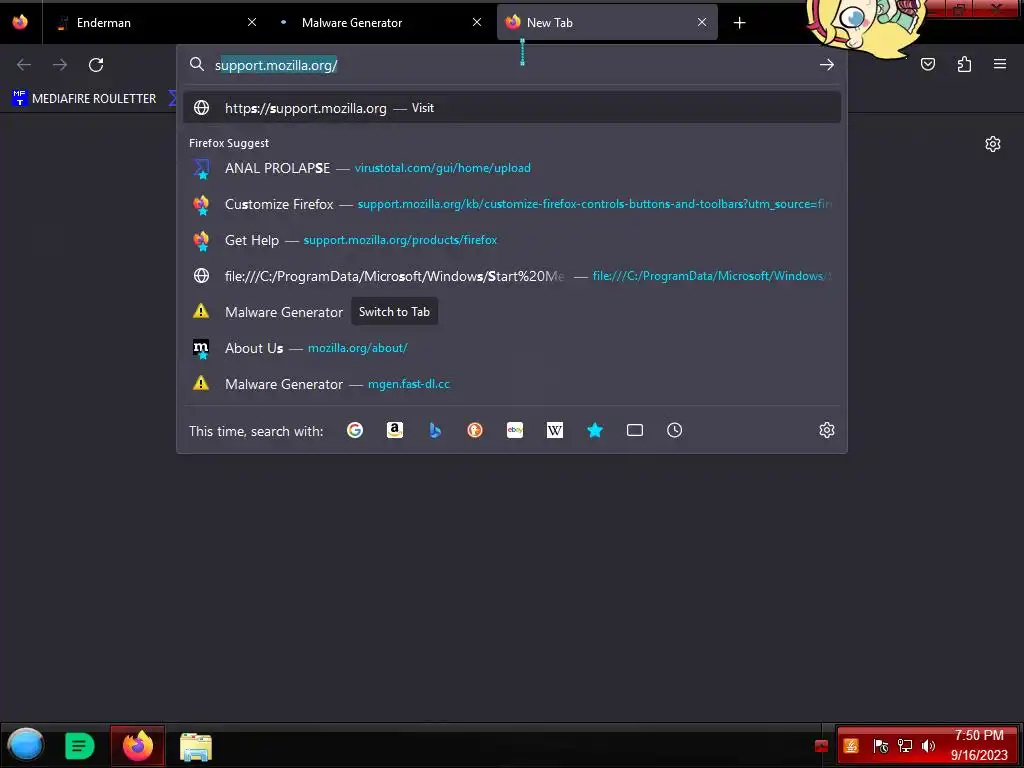Search this time with eBay
This screenshot has height=768, width=1024.
click(515, 430)
